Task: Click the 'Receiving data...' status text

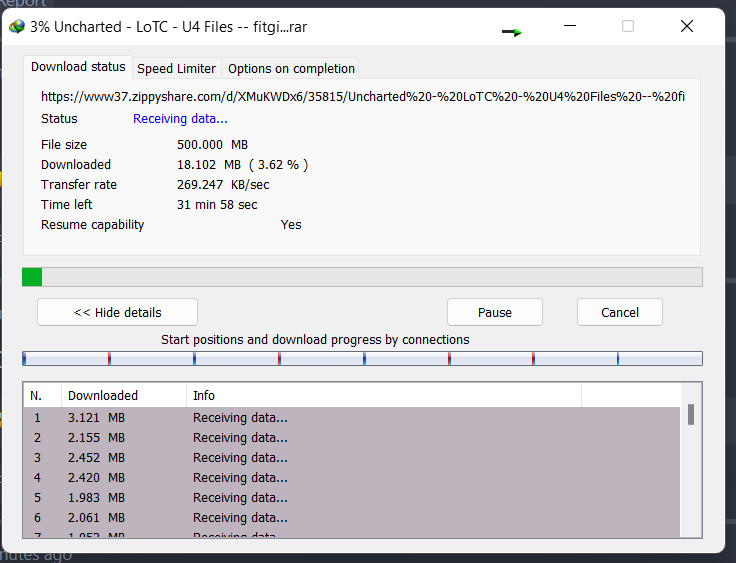Action: click(x=180, y=119)
